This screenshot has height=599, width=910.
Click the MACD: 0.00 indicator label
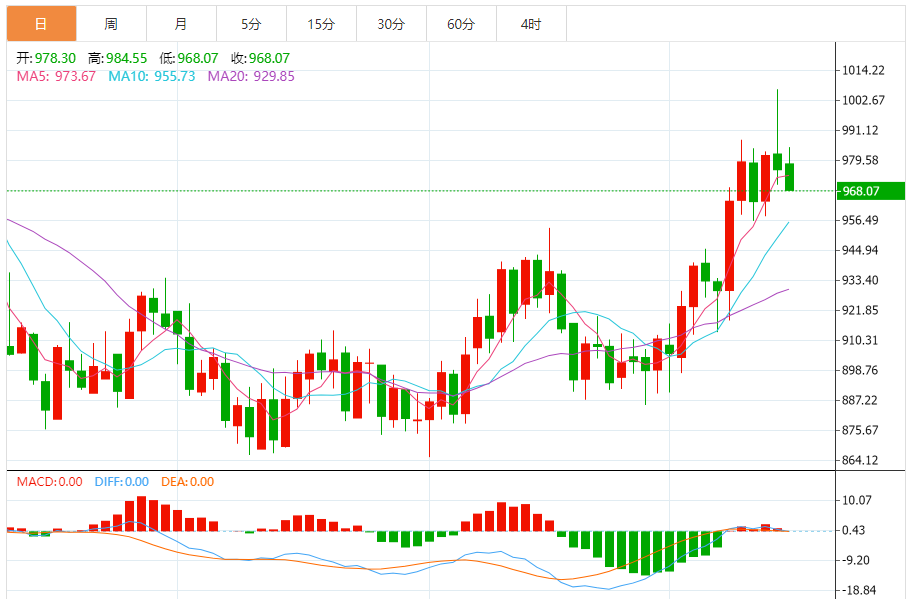49,482
